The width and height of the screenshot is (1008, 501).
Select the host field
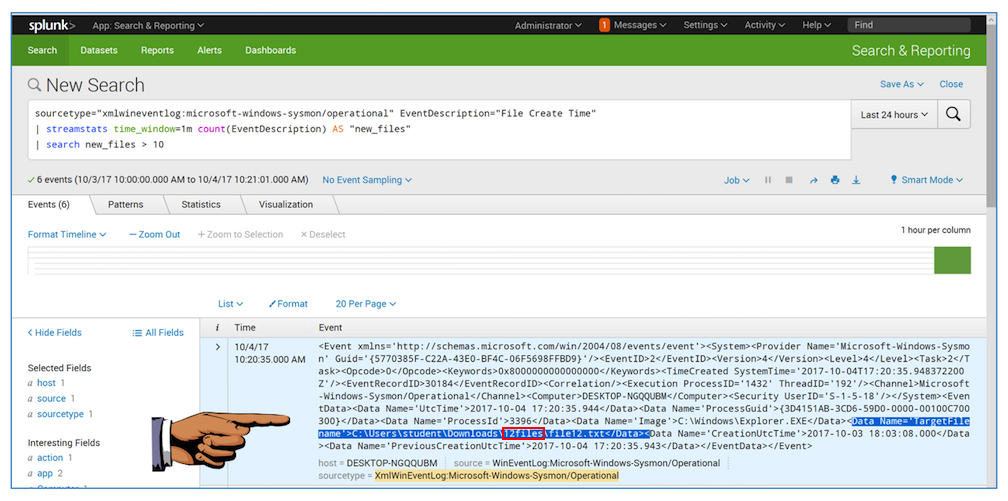click(x=46, y=383)
